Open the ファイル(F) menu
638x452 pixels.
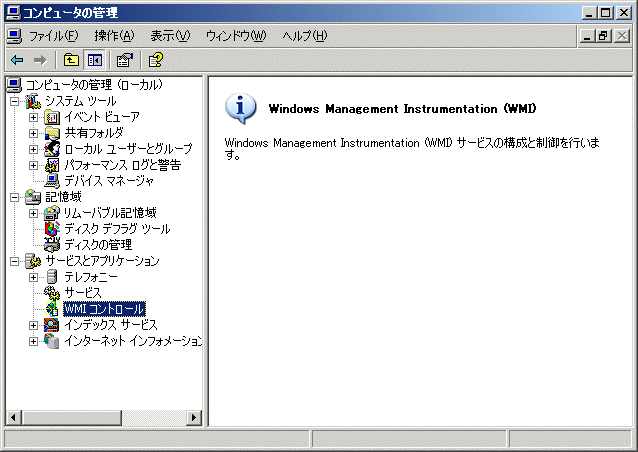pyautogui.click(x=53, y=36)
